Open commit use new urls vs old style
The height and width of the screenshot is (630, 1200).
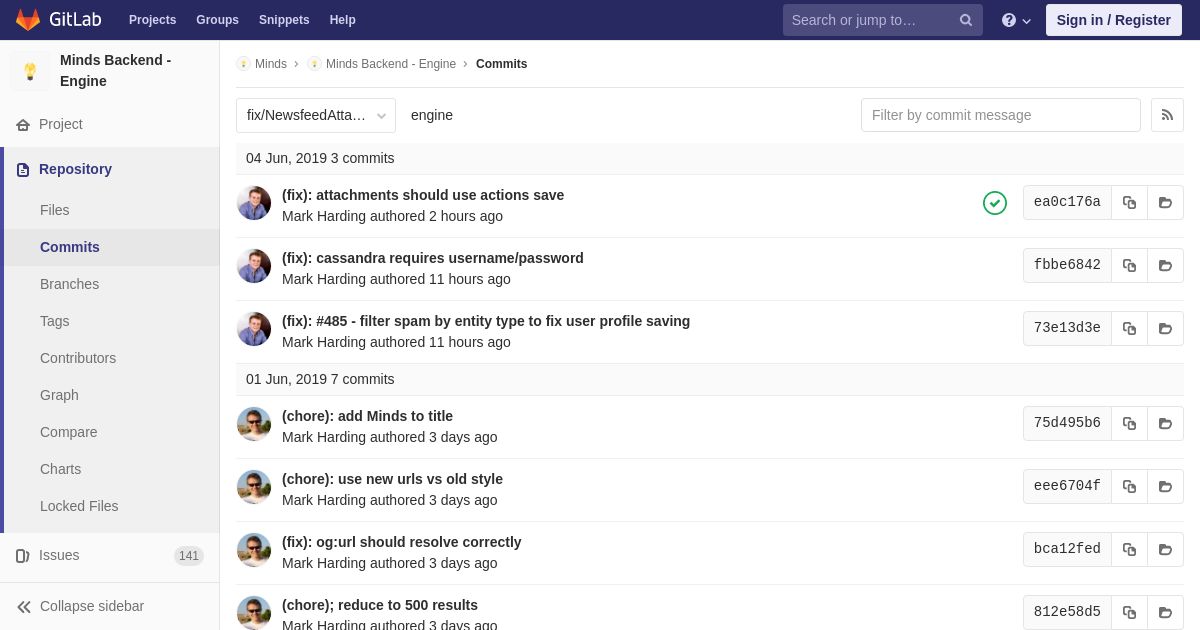[x=392, y=479]
